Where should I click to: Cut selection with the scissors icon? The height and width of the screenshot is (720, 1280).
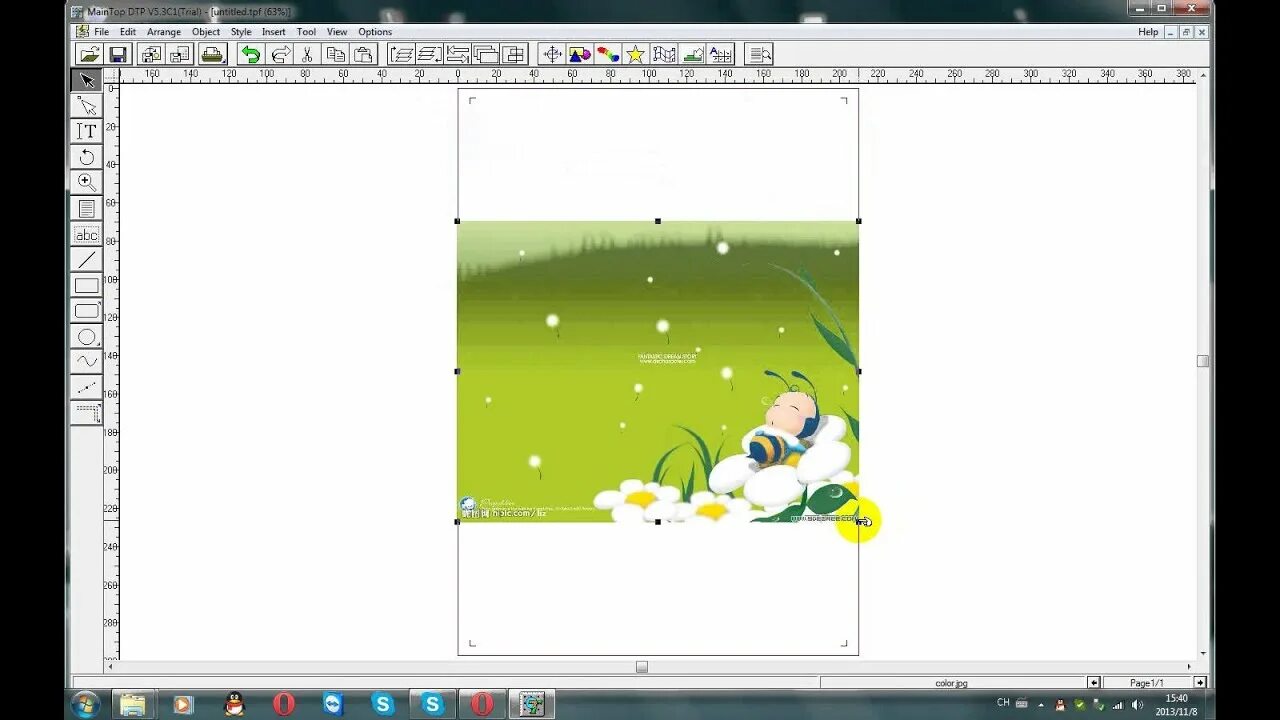[x=307, y=54]
